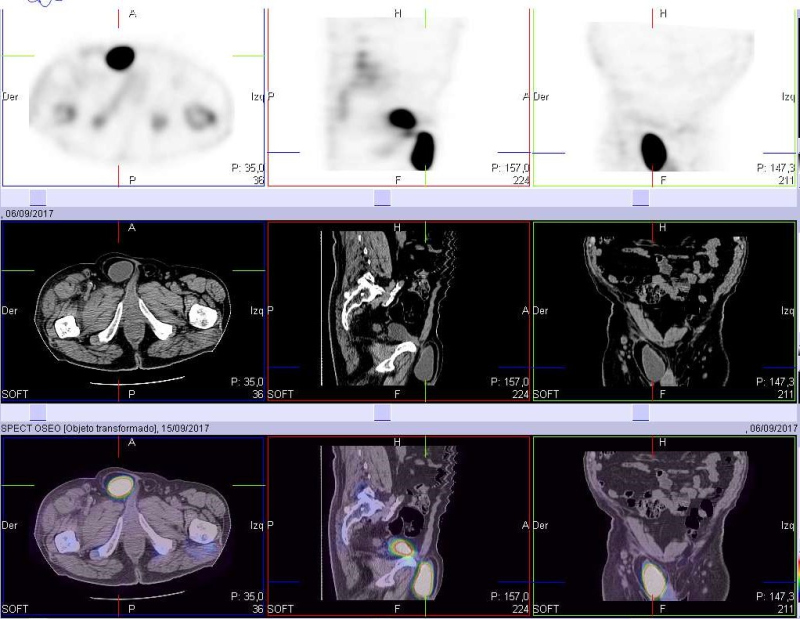
Task: Click slider handle beneath sagittal CT view
Action: [x=382, y=412]
